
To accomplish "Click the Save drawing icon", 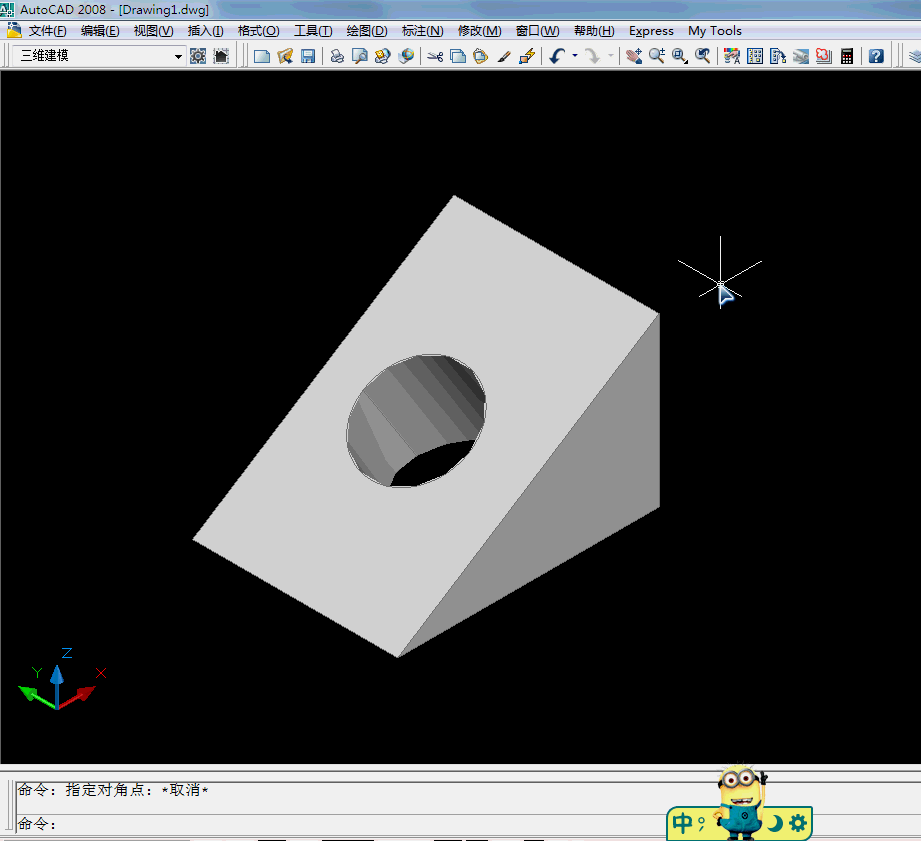I will point(308,56).
